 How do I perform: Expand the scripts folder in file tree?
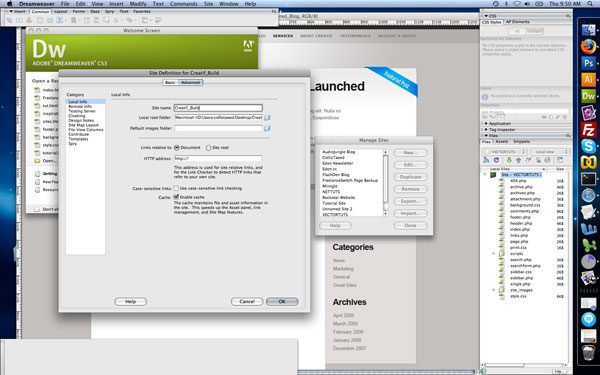(x=493, y=253)
